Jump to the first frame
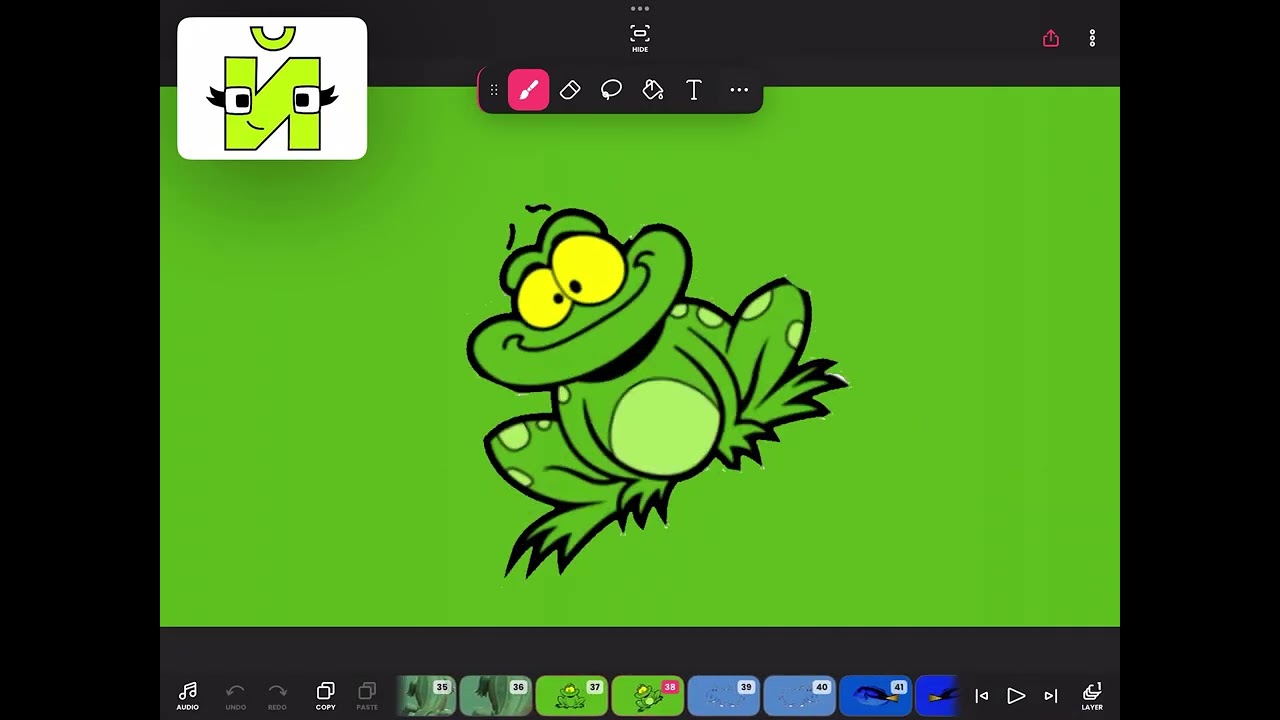The height and width of the screenshot is (720, 1280). pyautogui.click(x=981, y=696)
